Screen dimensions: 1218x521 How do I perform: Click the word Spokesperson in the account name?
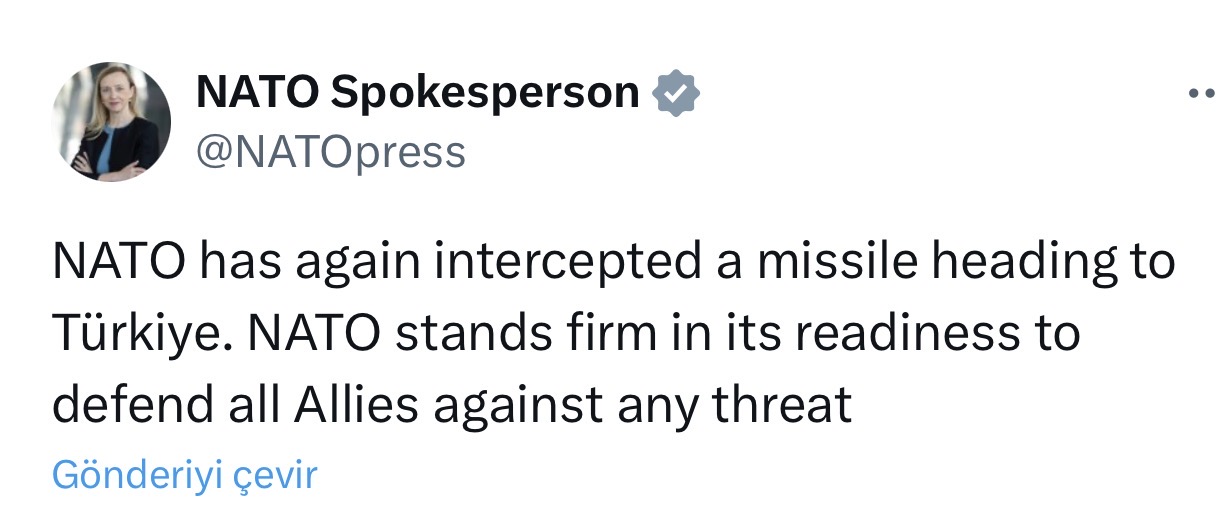(484, 93)
